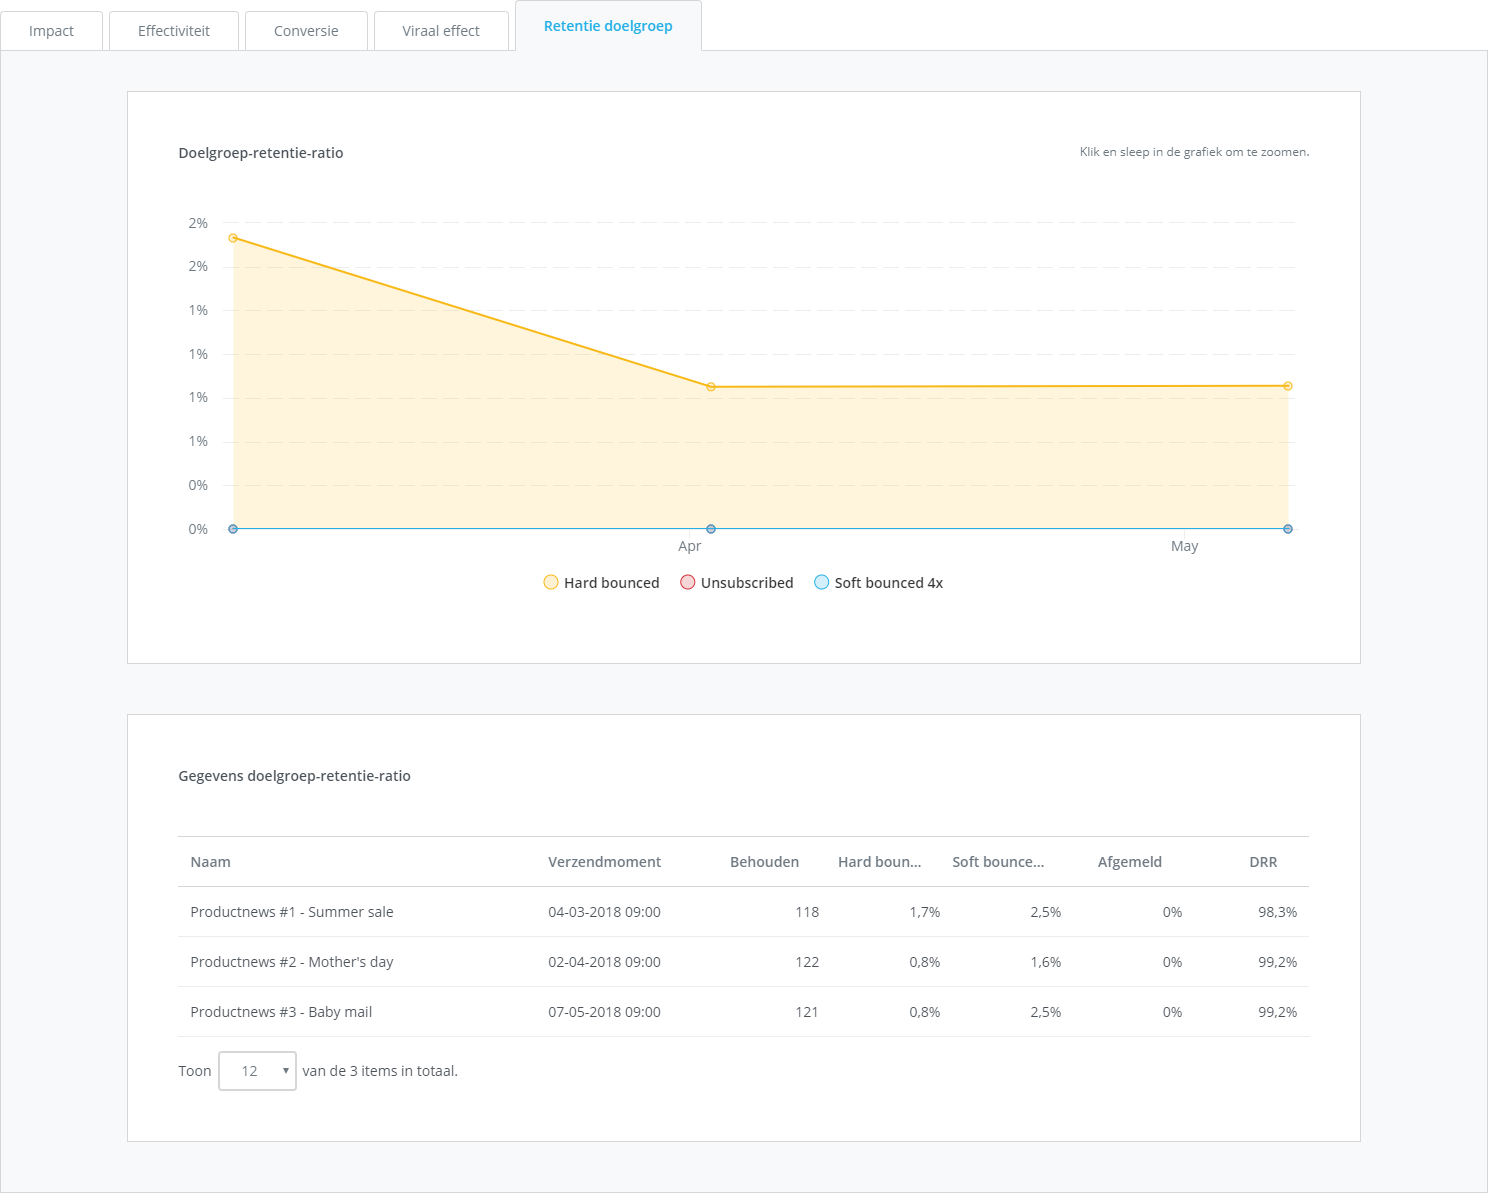Go to the Viraal effect tab

(441, 31)
